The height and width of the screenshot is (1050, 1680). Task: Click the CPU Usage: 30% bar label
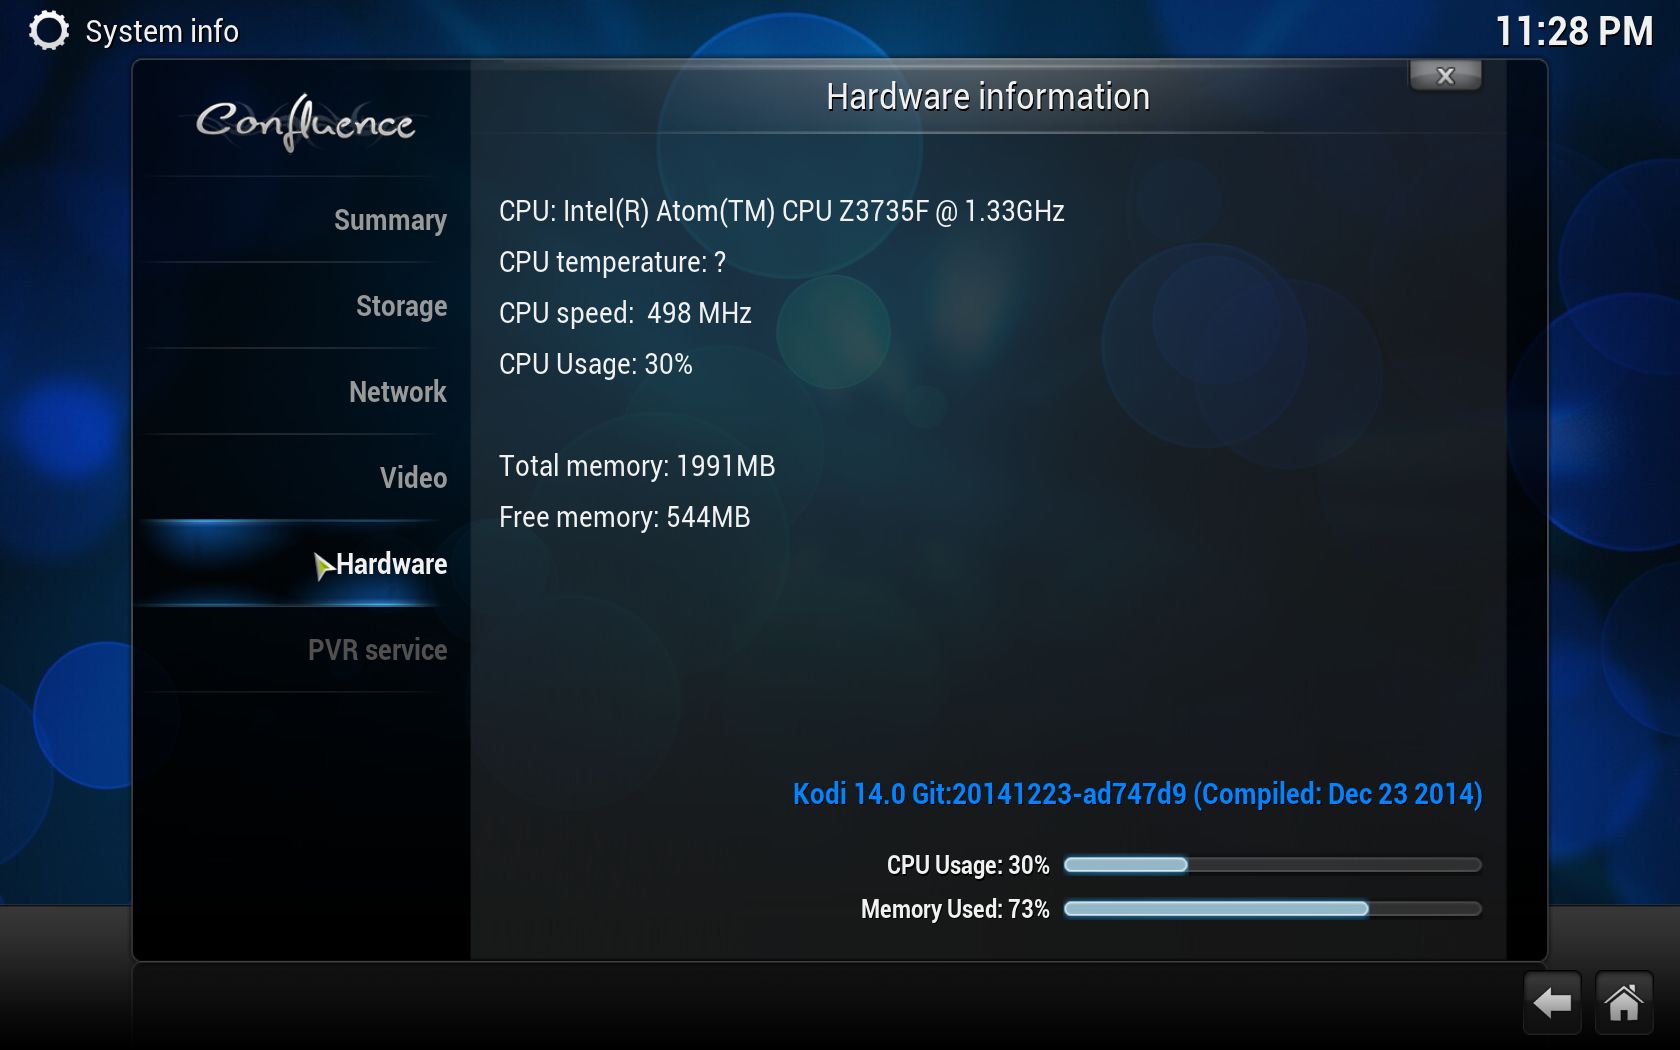(968, 865)
